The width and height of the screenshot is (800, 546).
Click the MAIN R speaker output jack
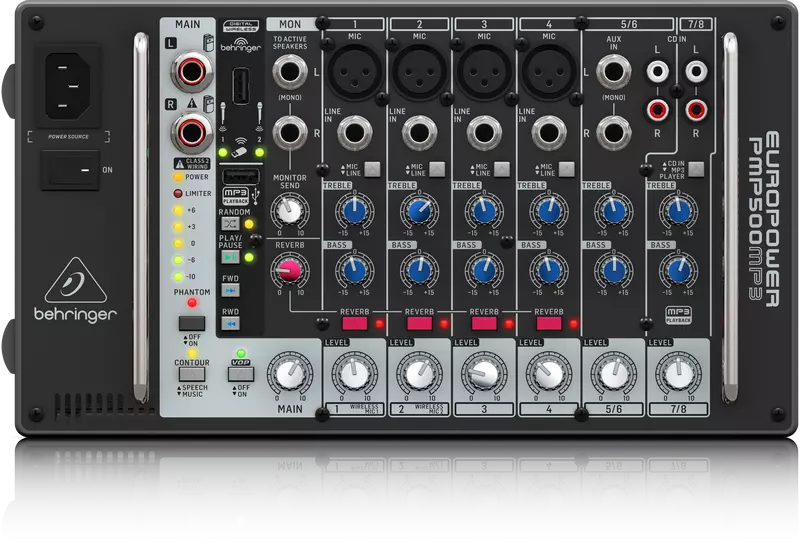click(x=192, y=133)
